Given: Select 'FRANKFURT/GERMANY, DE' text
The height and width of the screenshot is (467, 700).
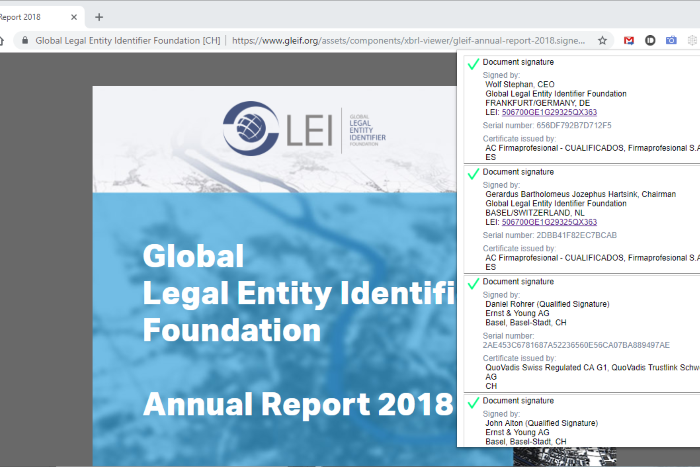Looking at the screenshot, I should (x=538, y=103).
